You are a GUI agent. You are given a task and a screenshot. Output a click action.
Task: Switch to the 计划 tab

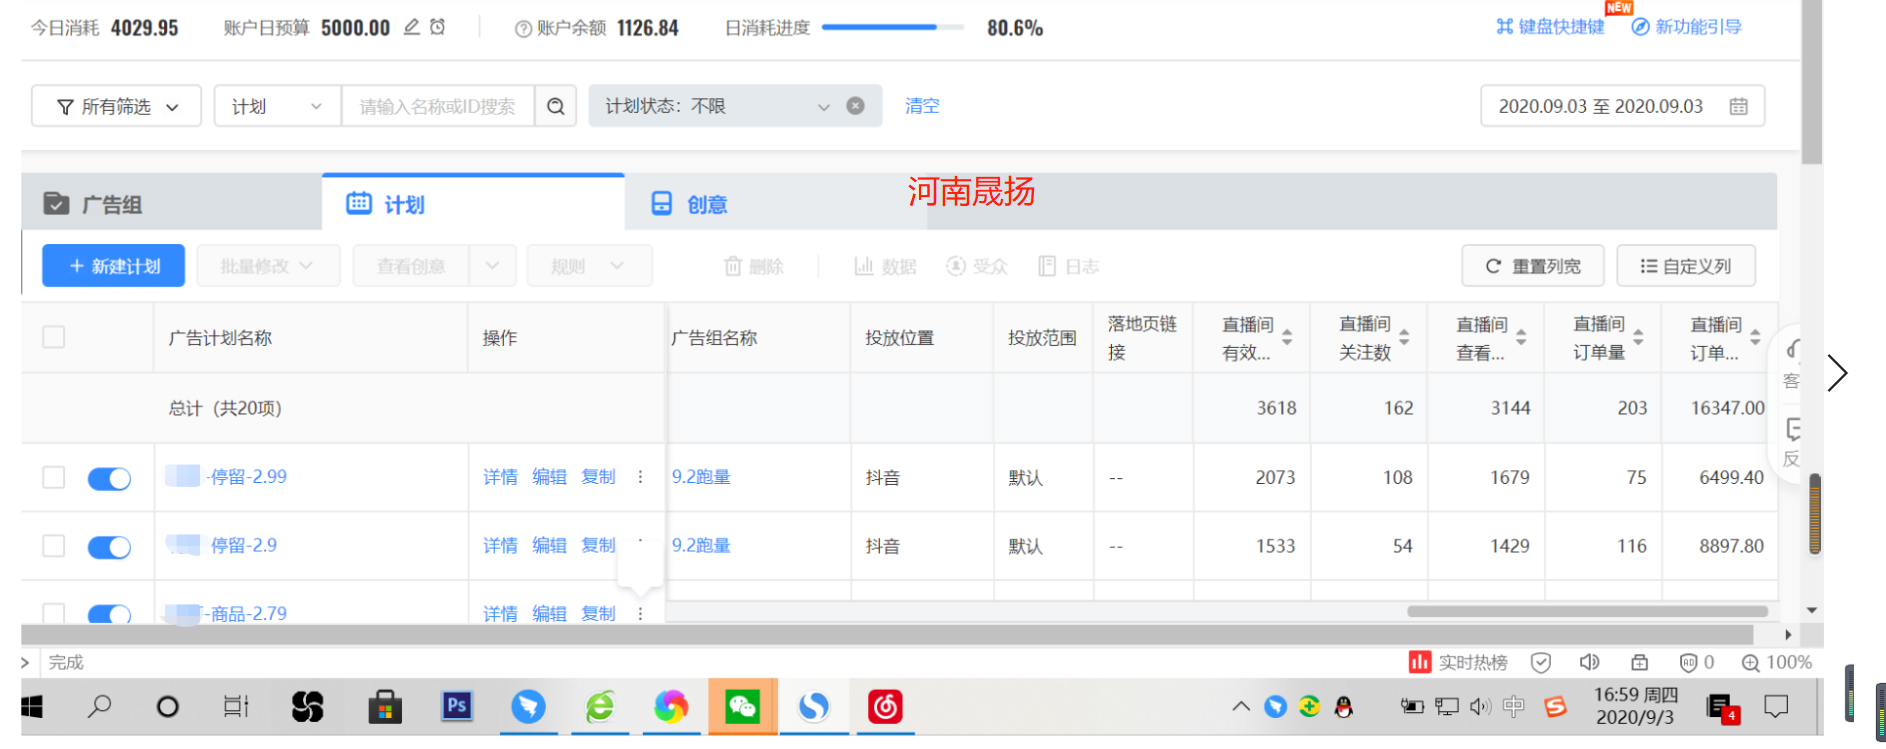(473, 203)
